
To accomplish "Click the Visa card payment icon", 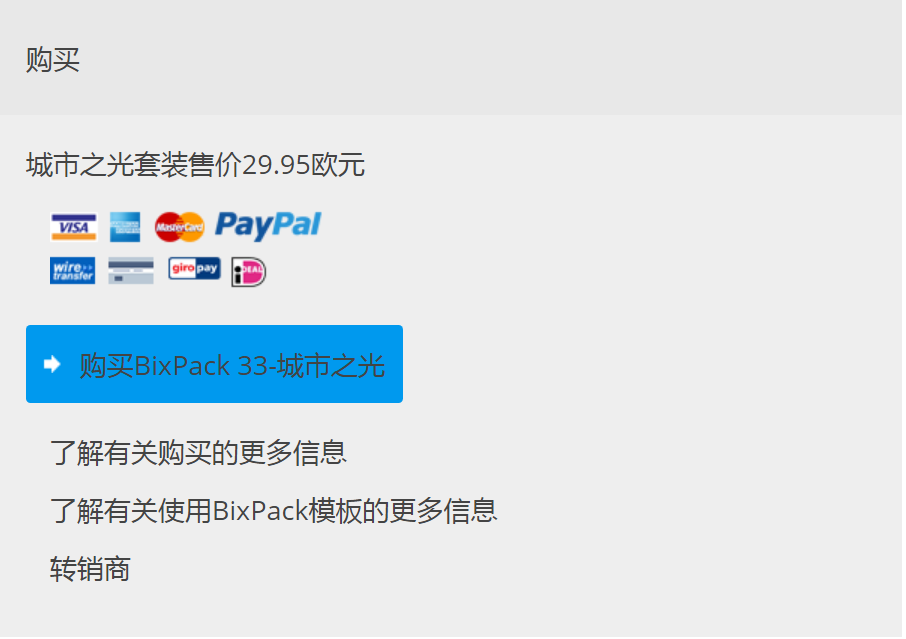I will (73, 227).
